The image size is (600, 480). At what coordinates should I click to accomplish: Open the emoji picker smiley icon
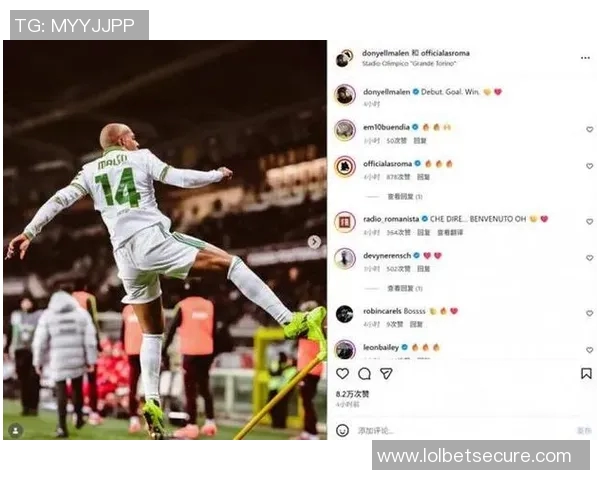342,430
